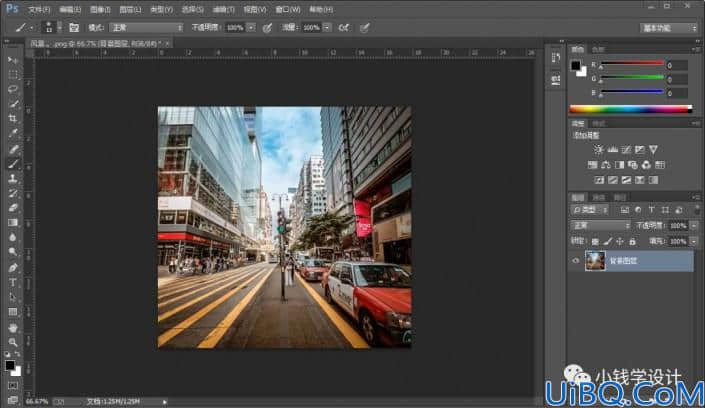Add a Black & White adjustment

coord(620,165)
